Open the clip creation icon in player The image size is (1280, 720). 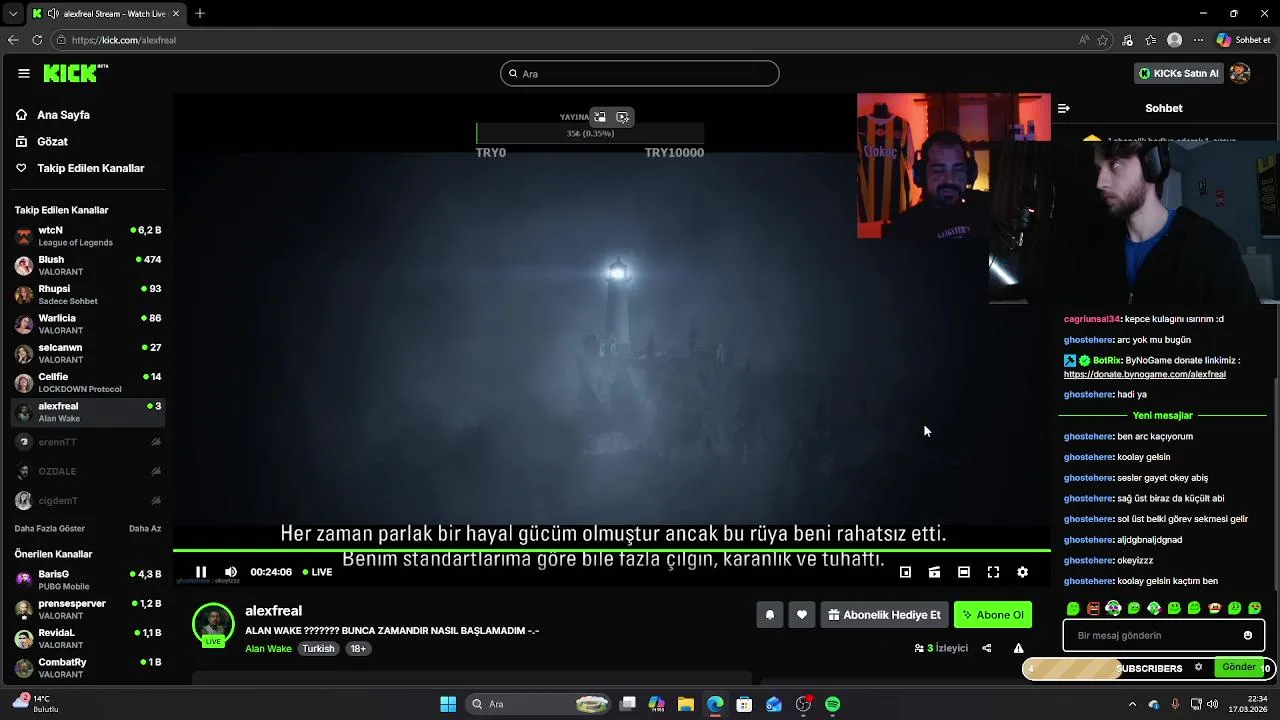click(934, 572)
